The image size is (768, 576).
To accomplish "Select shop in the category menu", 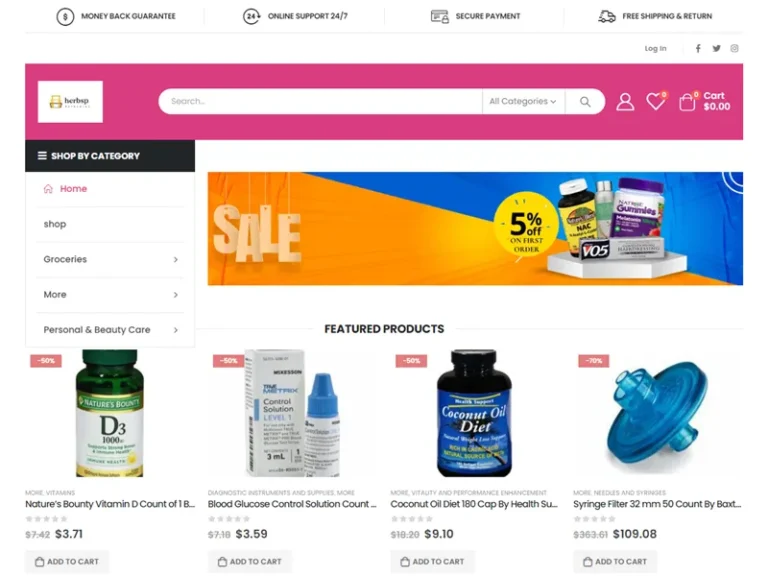I will (x=55, y=224).
